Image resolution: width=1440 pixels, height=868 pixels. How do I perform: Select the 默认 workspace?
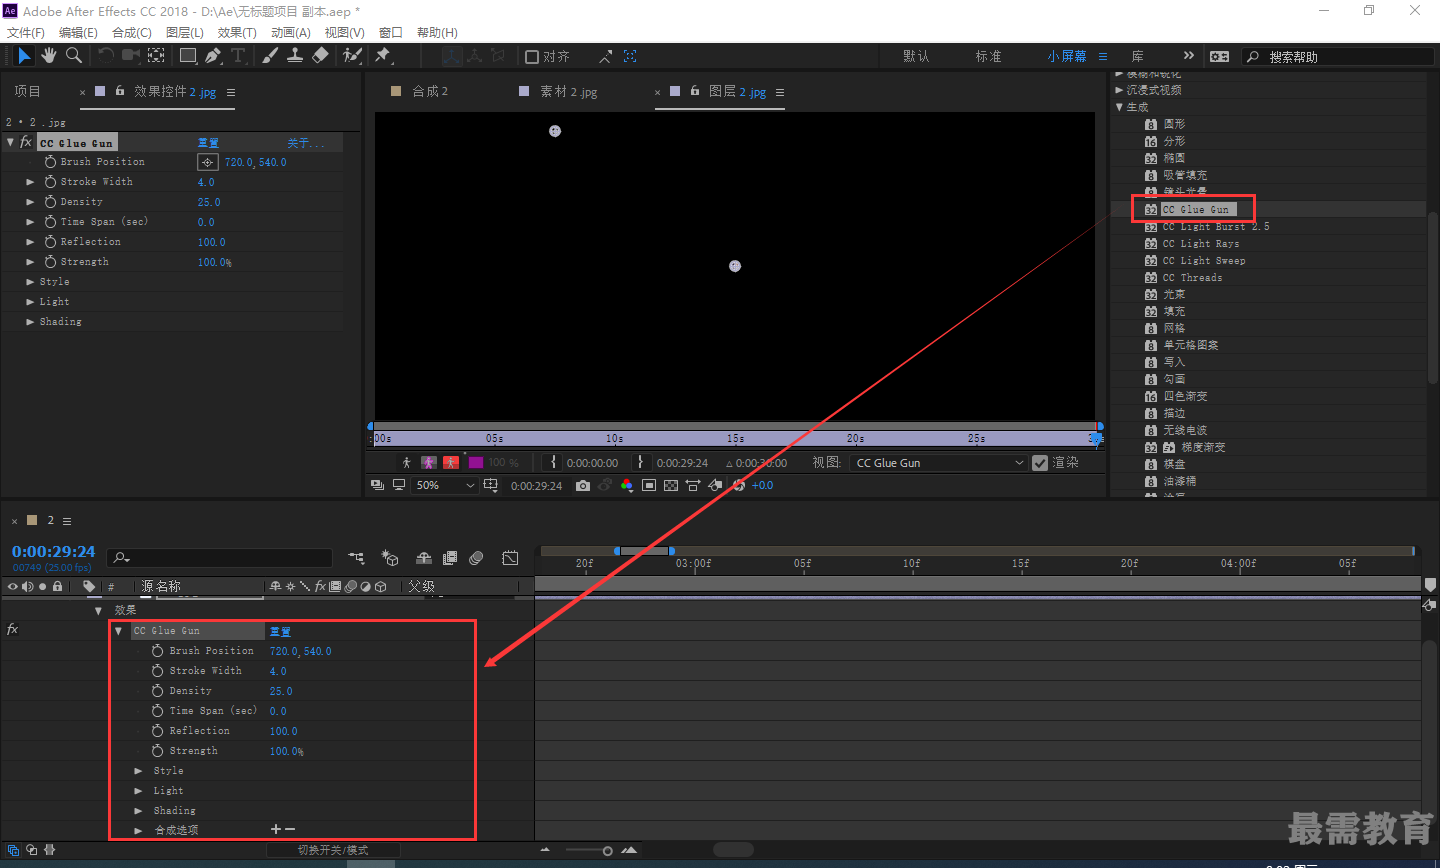(916, 56)
